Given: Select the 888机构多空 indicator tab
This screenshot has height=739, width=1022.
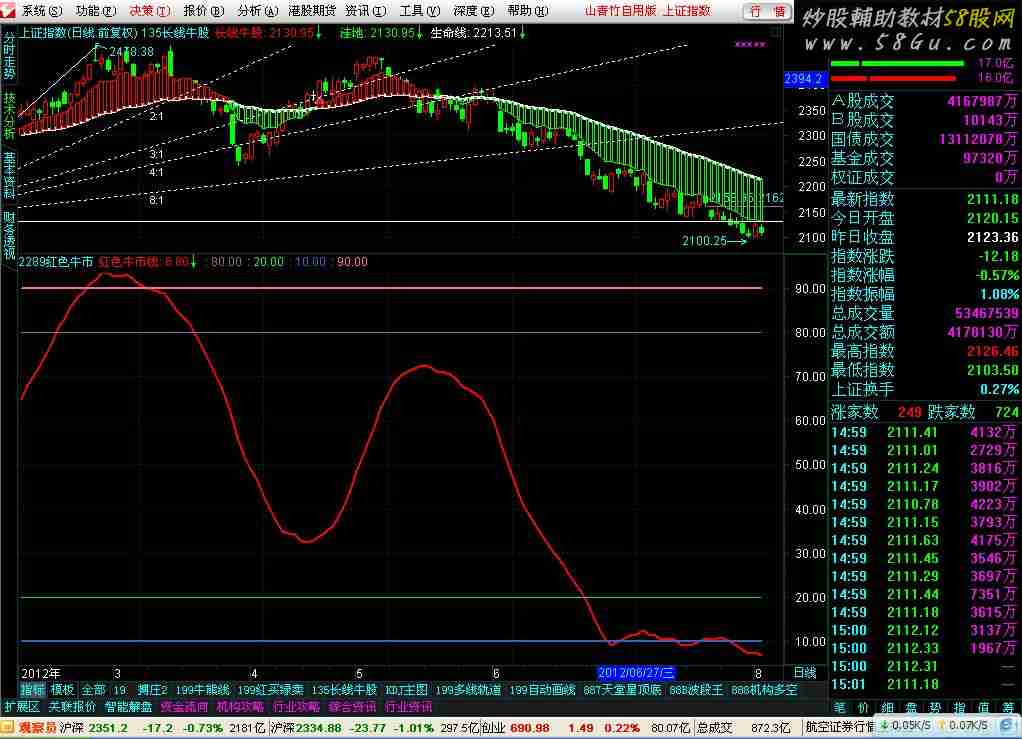Looking at the screenshot, I should pyautogui.click(x=764, y=690).
